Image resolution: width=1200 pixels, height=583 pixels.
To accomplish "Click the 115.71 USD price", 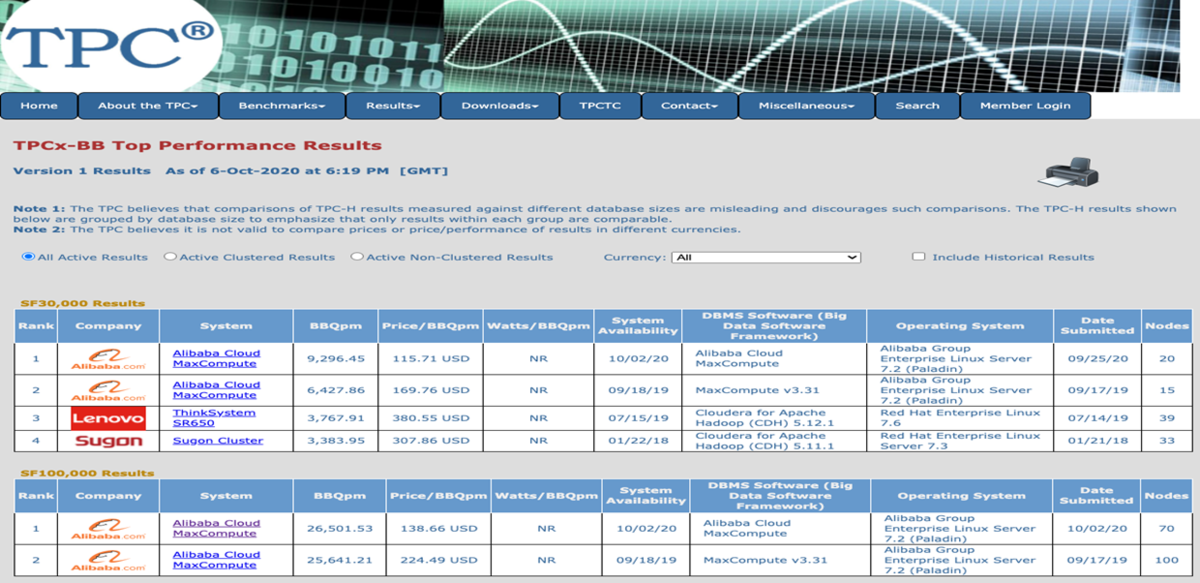I will 433,359.
